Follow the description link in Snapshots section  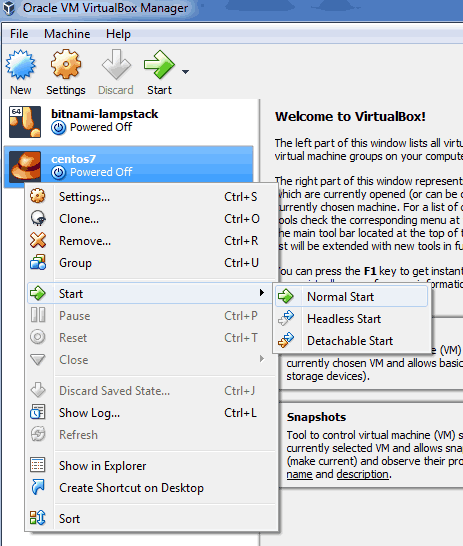pyautogui.click(x=362, y=474)
